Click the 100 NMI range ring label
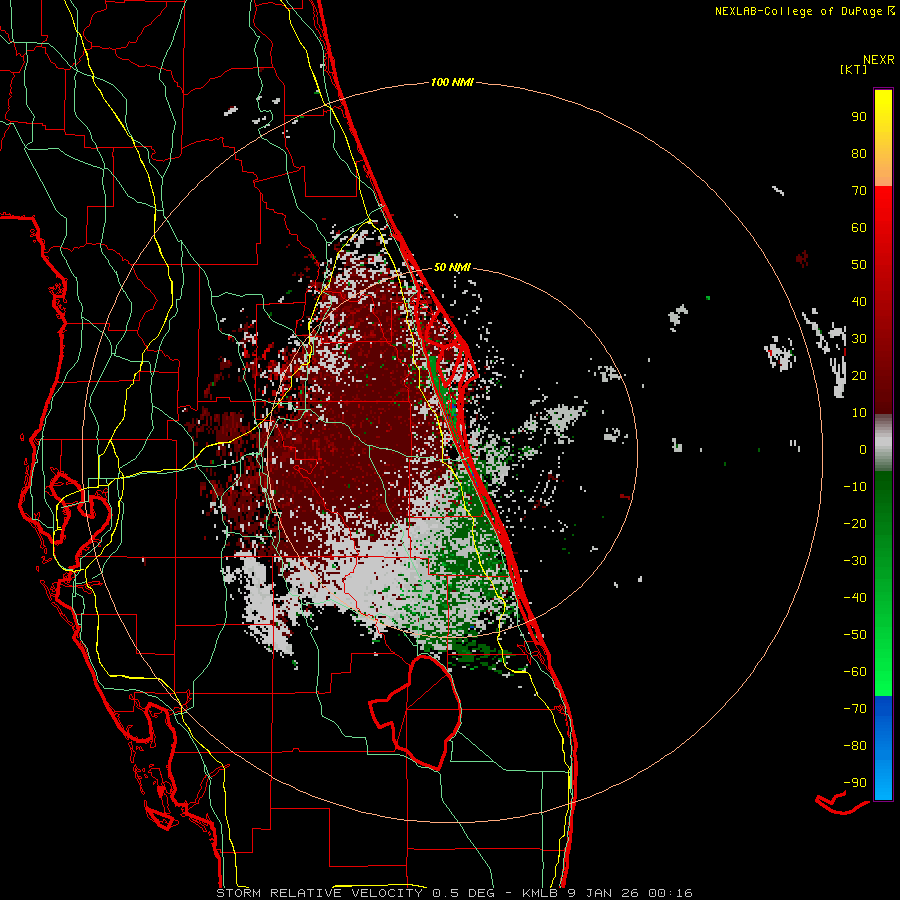The height and width of the screenshot is (900, 900). point(452,83)
